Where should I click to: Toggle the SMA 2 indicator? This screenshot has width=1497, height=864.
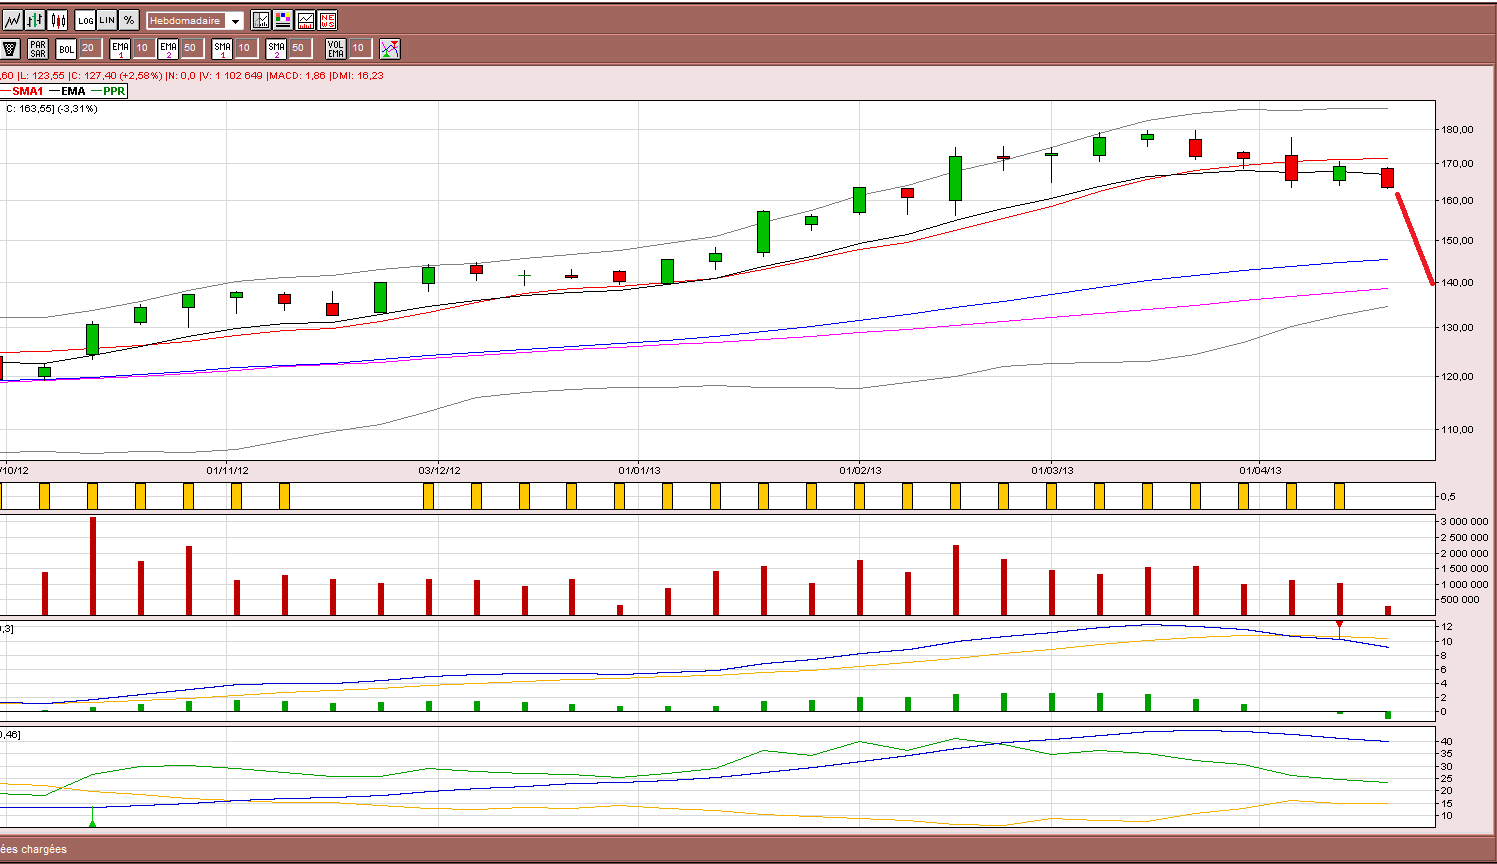click(276, 48)
